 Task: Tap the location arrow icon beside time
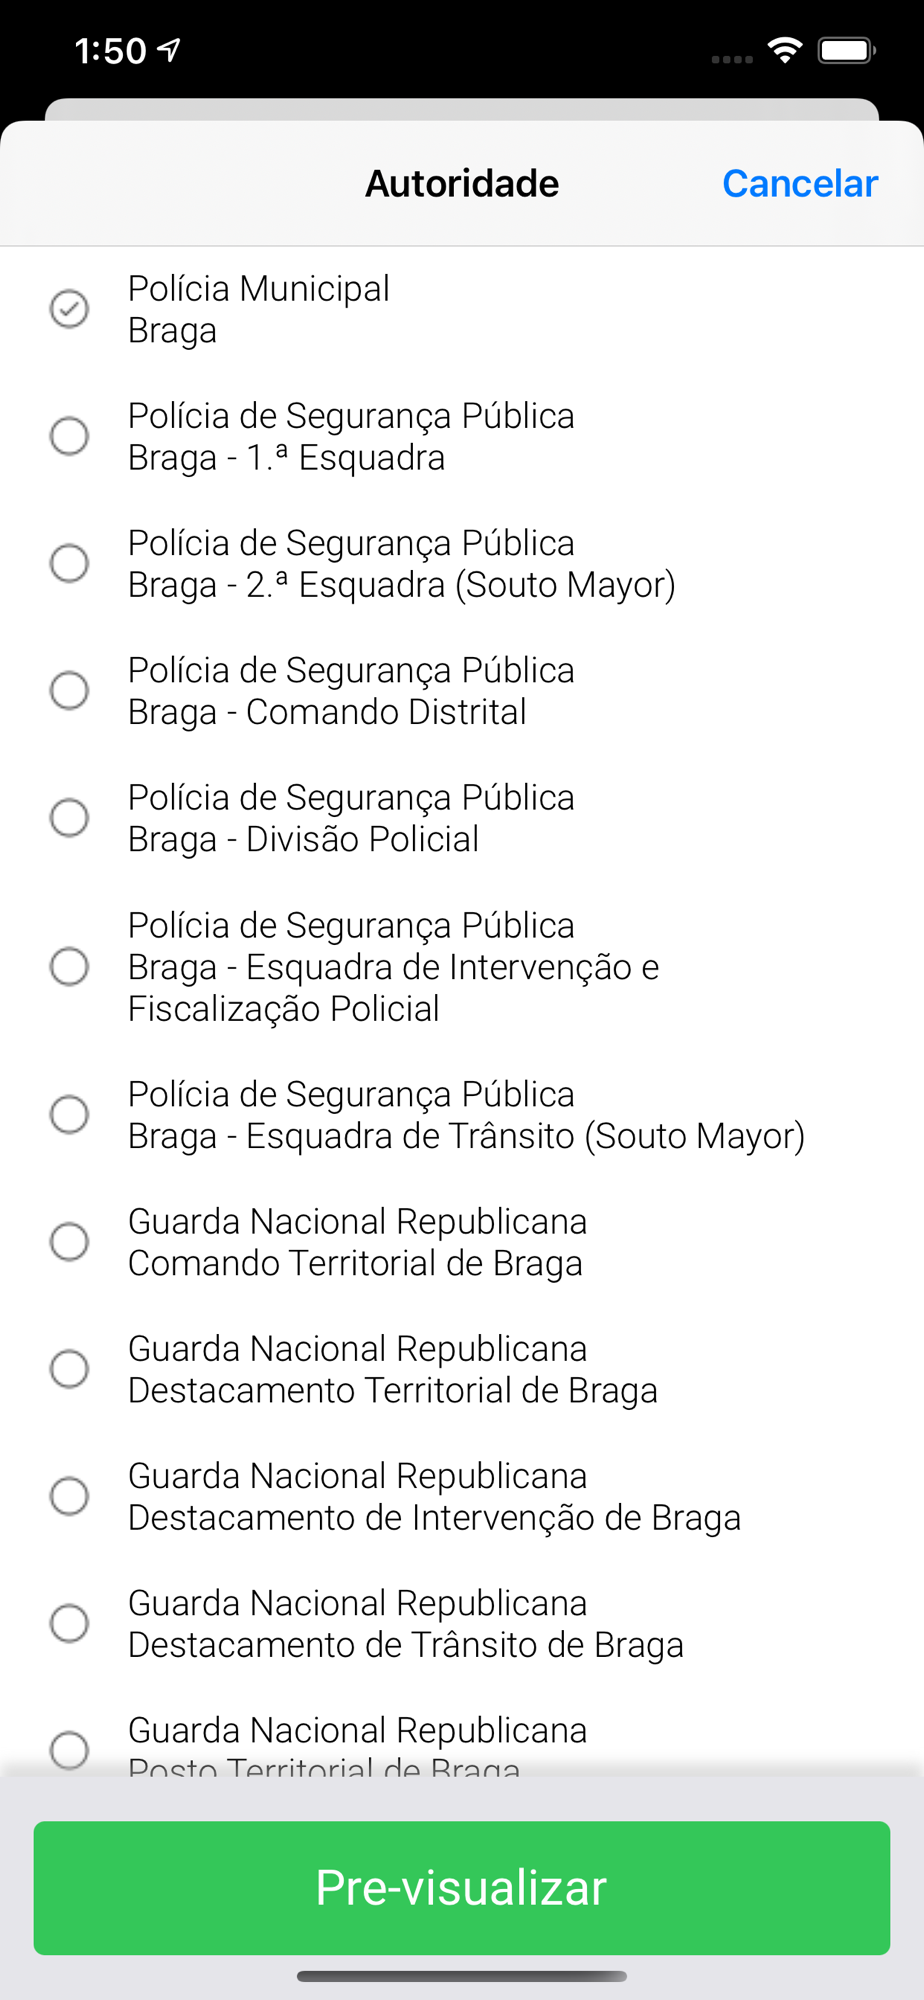tap(169, 49)
